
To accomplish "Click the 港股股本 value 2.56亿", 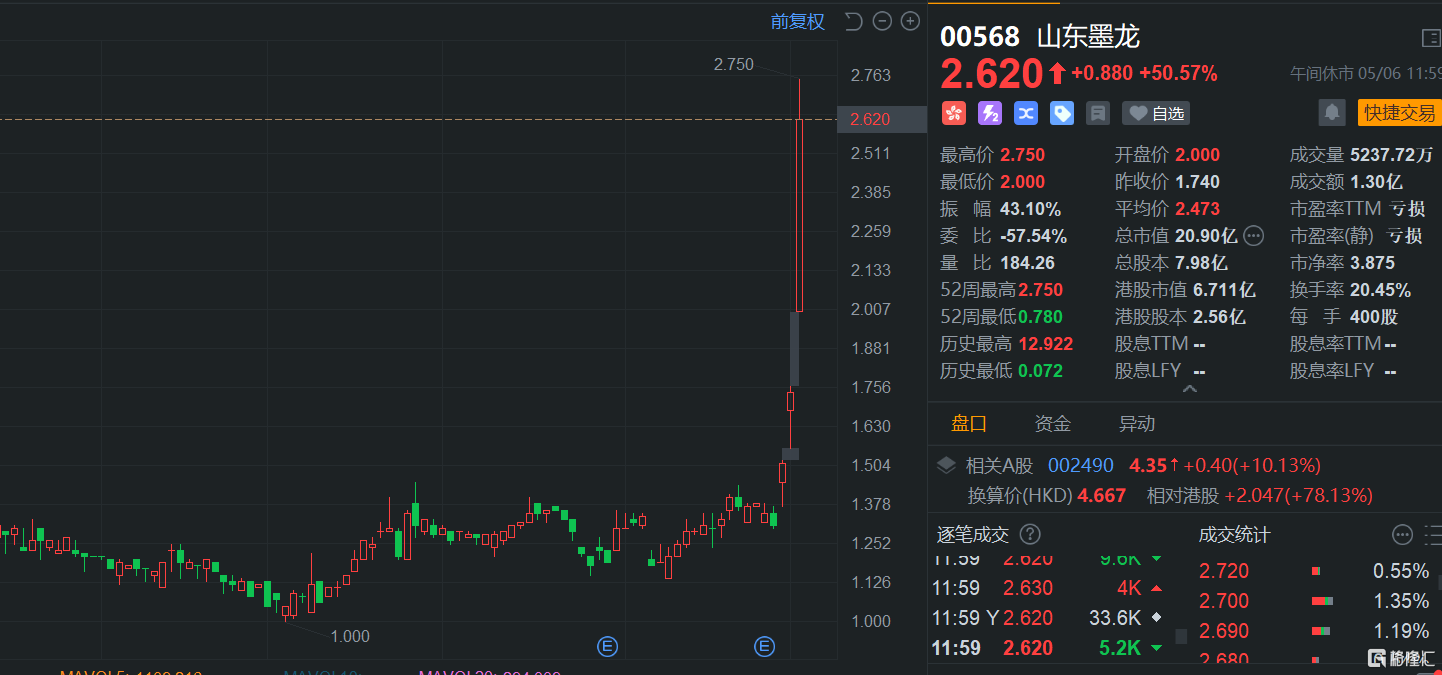I will point(1219,317).
